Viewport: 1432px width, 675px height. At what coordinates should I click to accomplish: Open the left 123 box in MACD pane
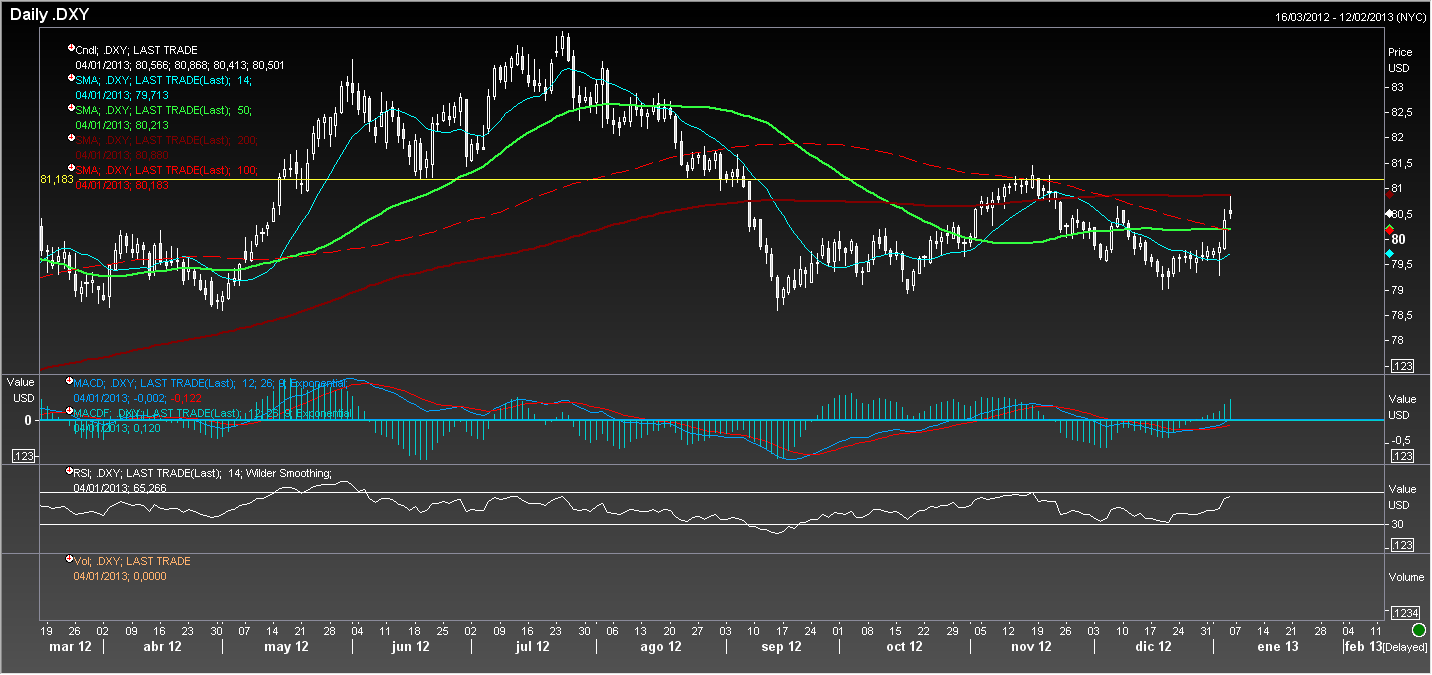[x=22, y=456]
